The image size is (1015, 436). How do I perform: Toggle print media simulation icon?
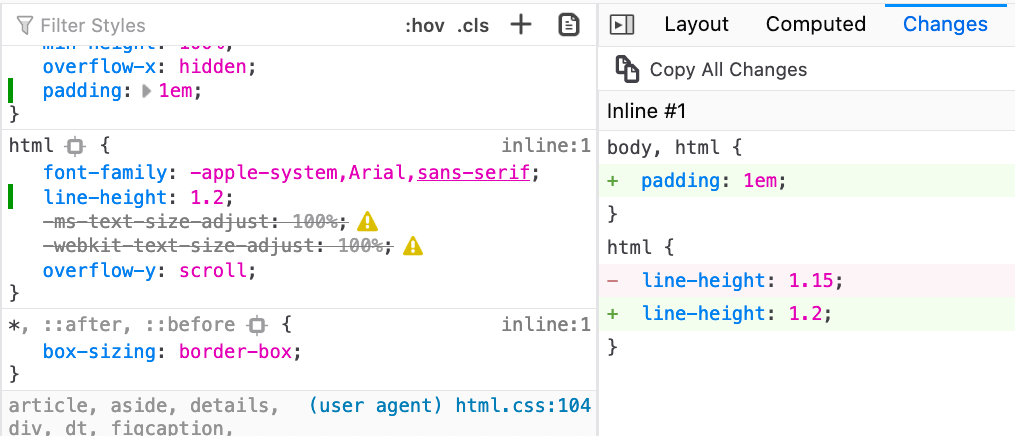click(x=568, y=25)
